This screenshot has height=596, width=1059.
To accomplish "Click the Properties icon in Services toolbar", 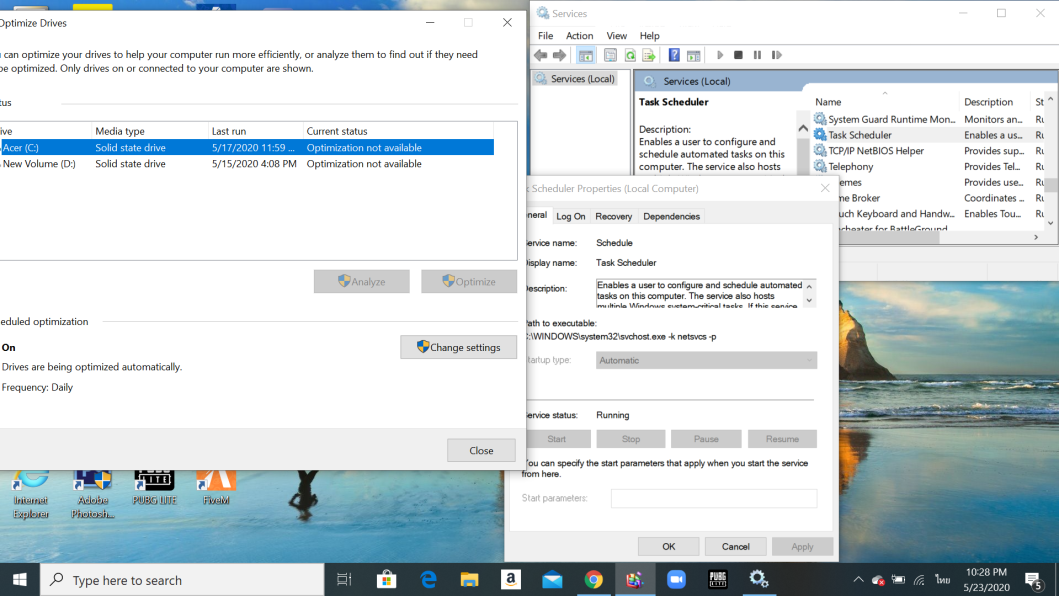I will coord(611,55).
